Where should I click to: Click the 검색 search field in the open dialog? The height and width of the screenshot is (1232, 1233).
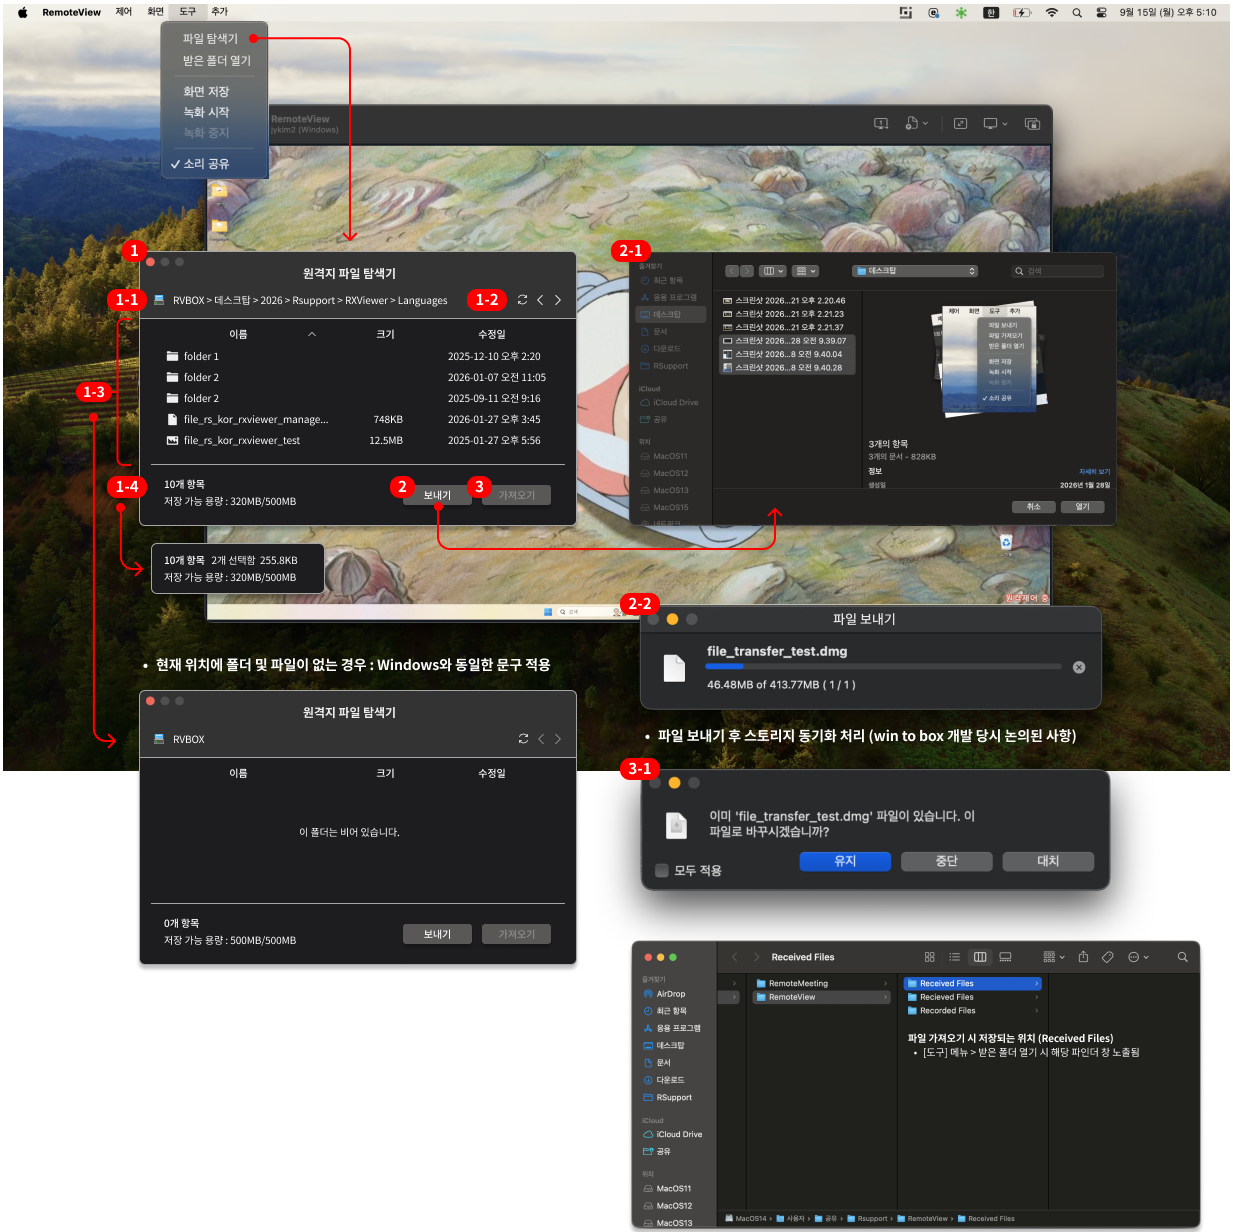click(x=1059, y=271)
